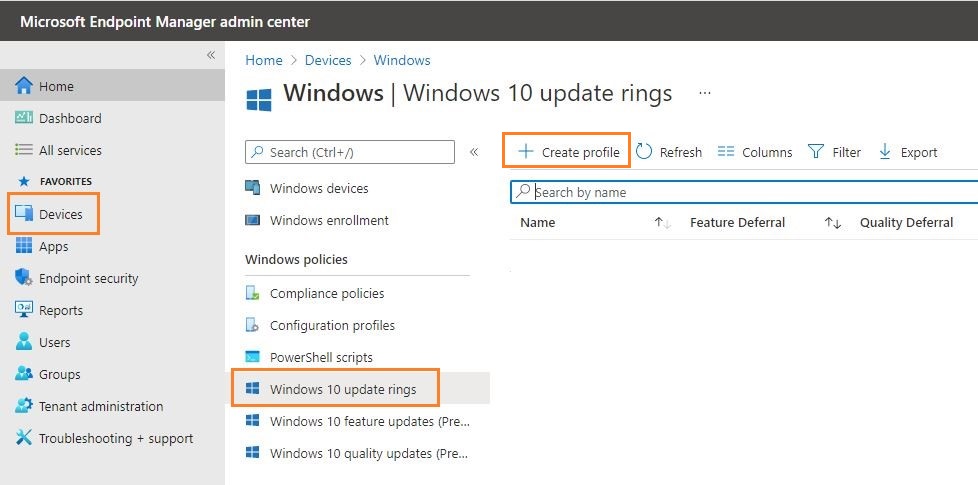The image size is (978, 485).
Task: Click the Refresh toolbar icon
Action: tap(644, 151)
